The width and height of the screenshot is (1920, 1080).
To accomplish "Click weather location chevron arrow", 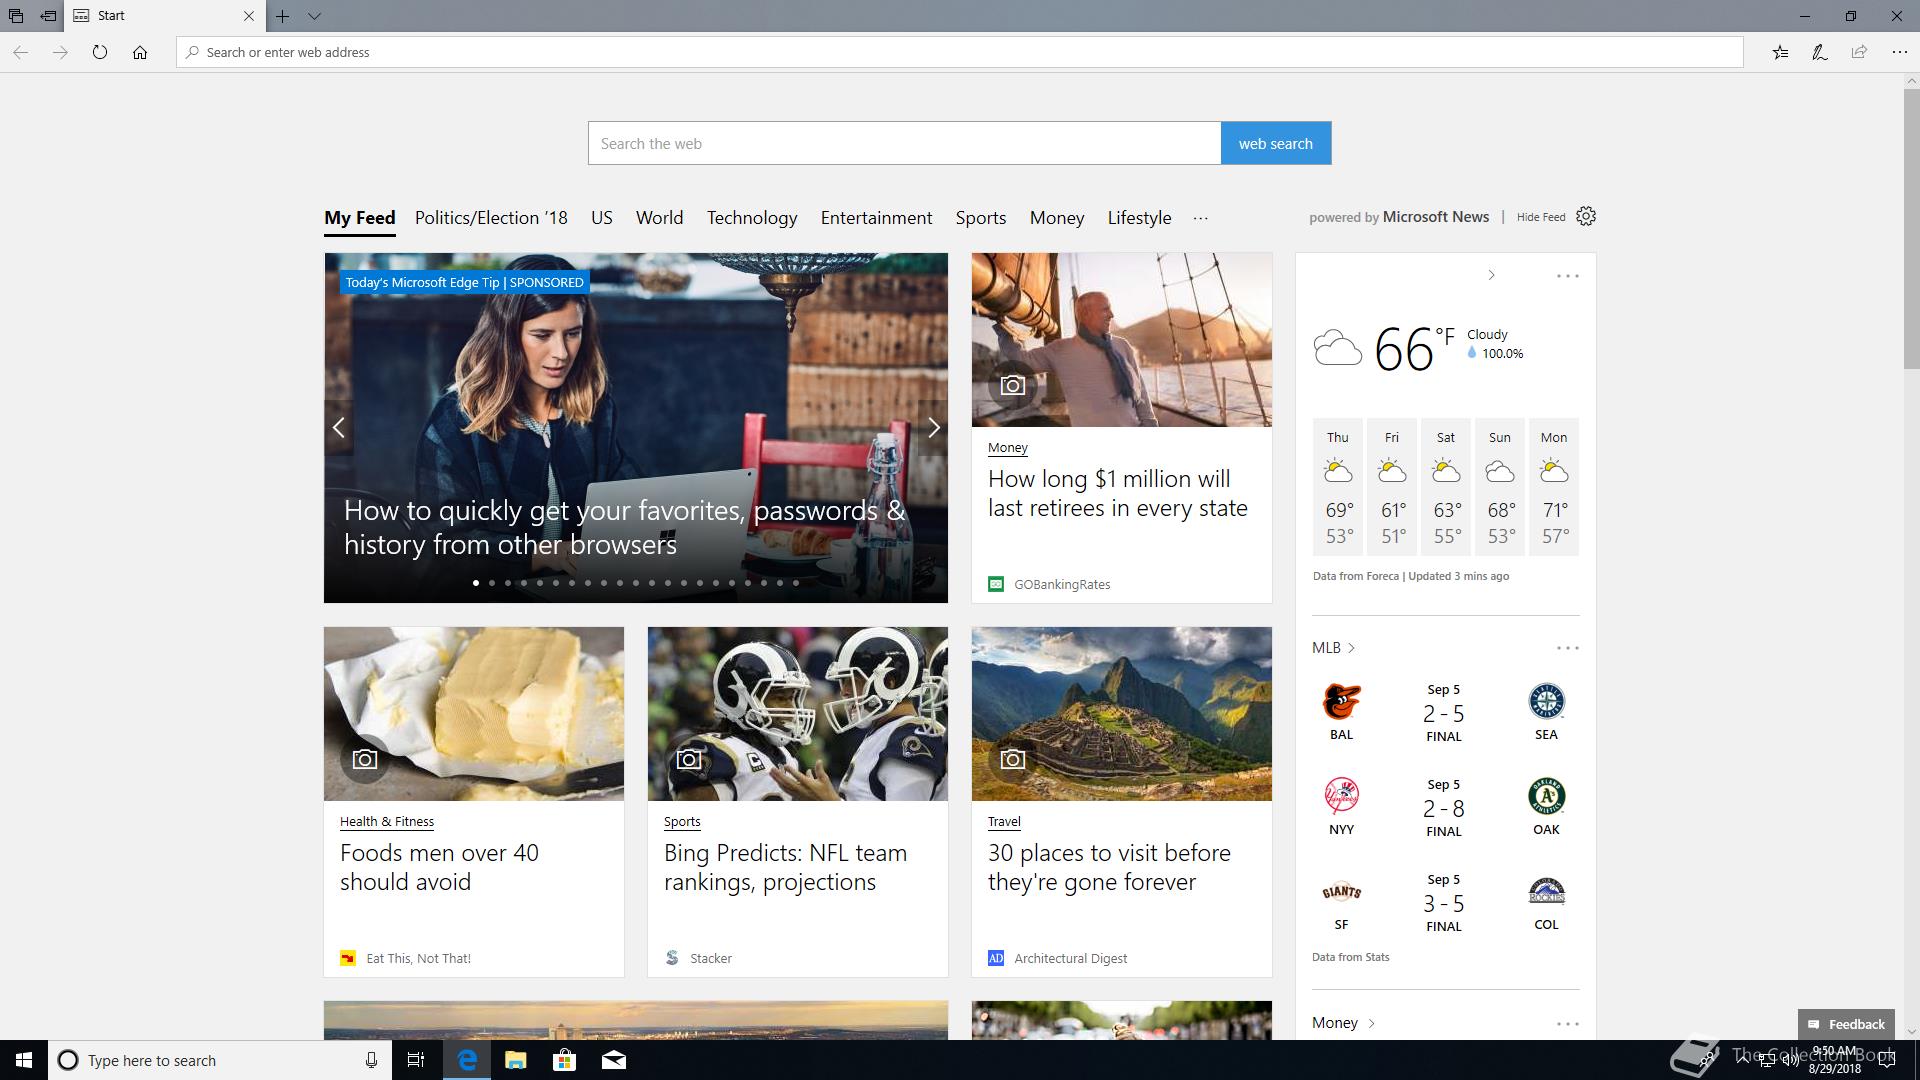I will 1491,275.
